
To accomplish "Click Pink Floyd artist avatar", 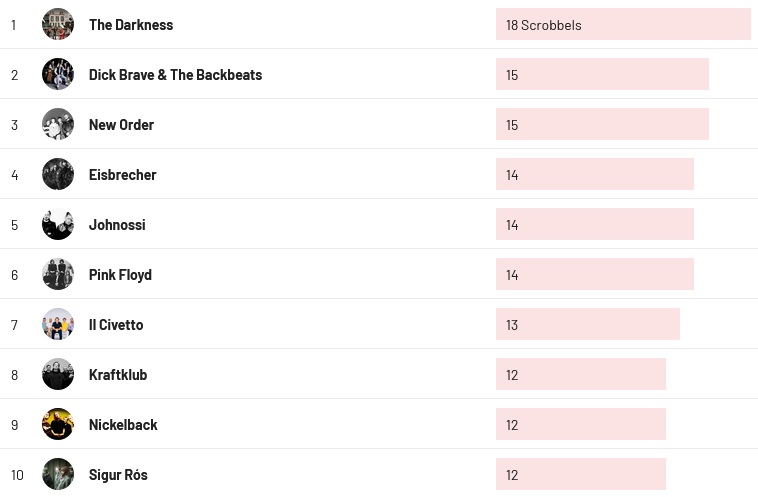I will 58,274.
